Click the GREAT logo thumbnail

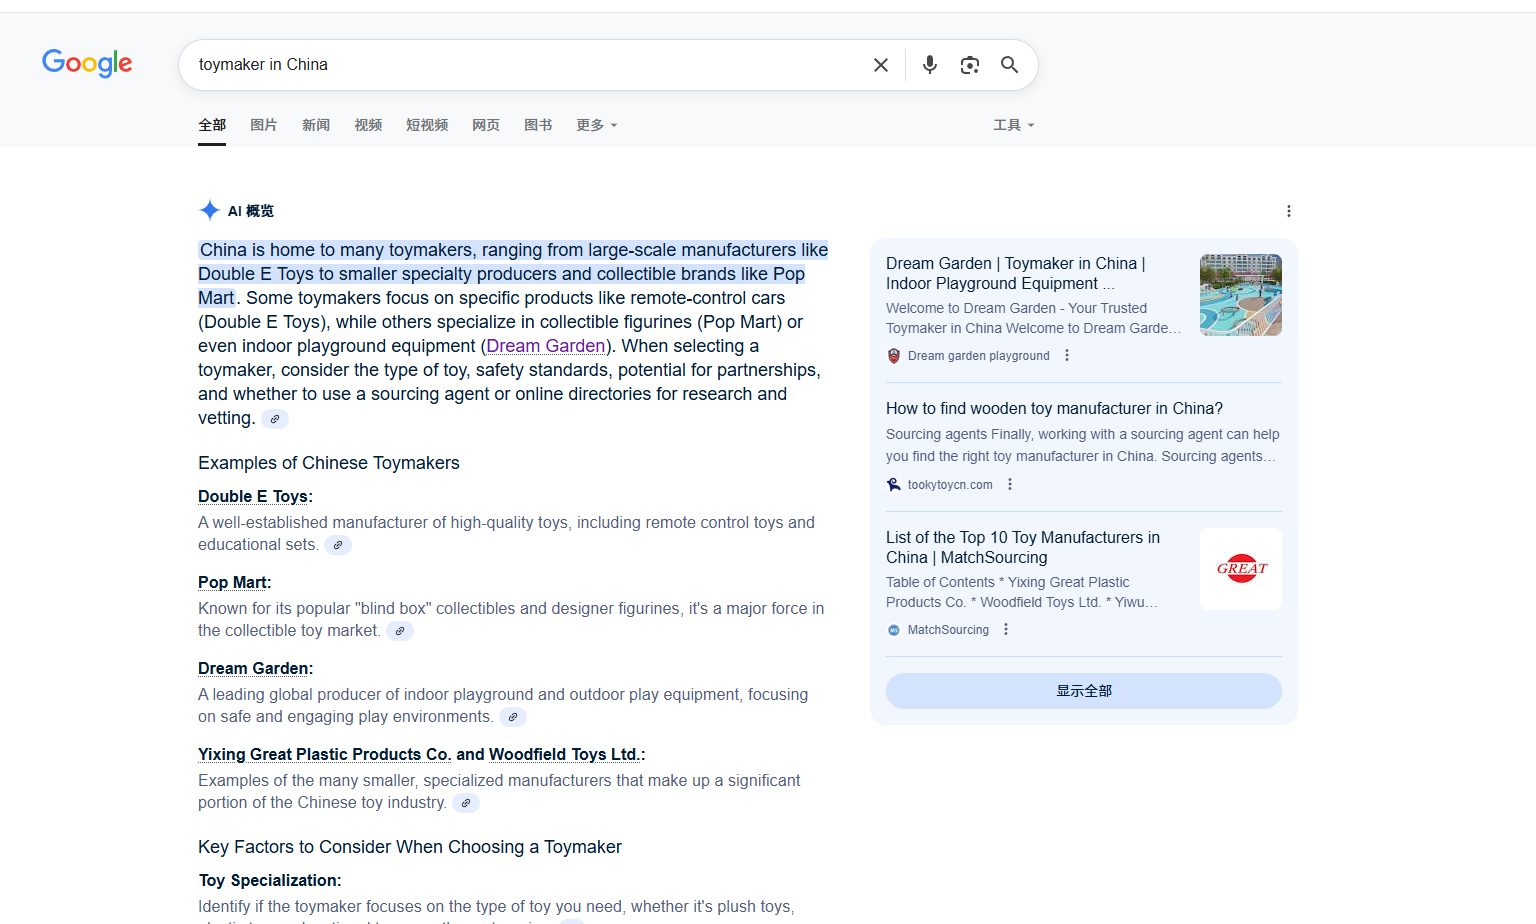(1241, 569)
